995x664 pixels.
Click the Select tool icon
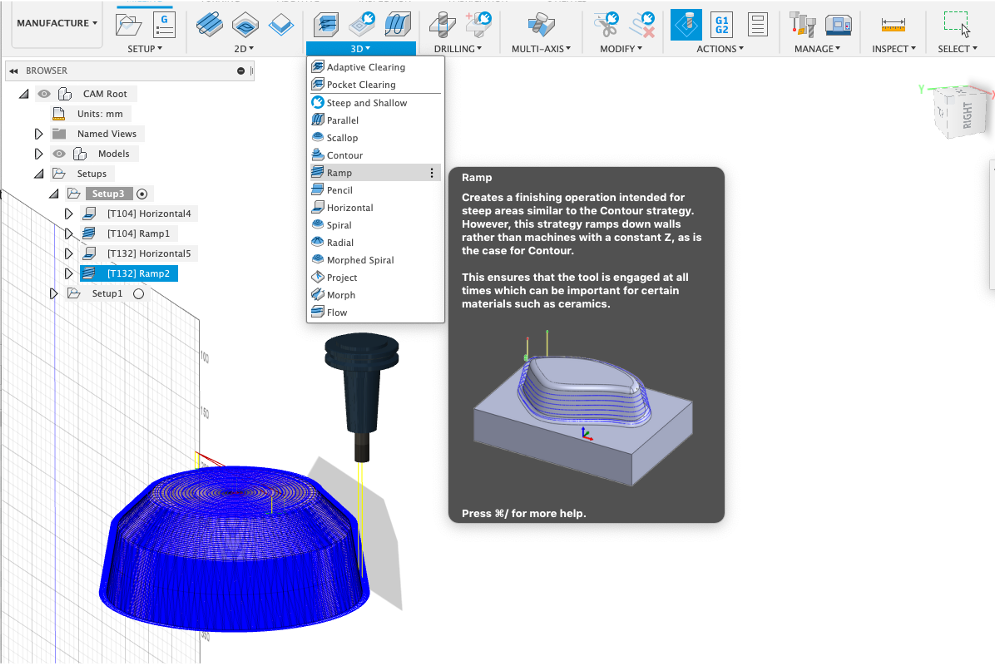click(x=957, y=25)
